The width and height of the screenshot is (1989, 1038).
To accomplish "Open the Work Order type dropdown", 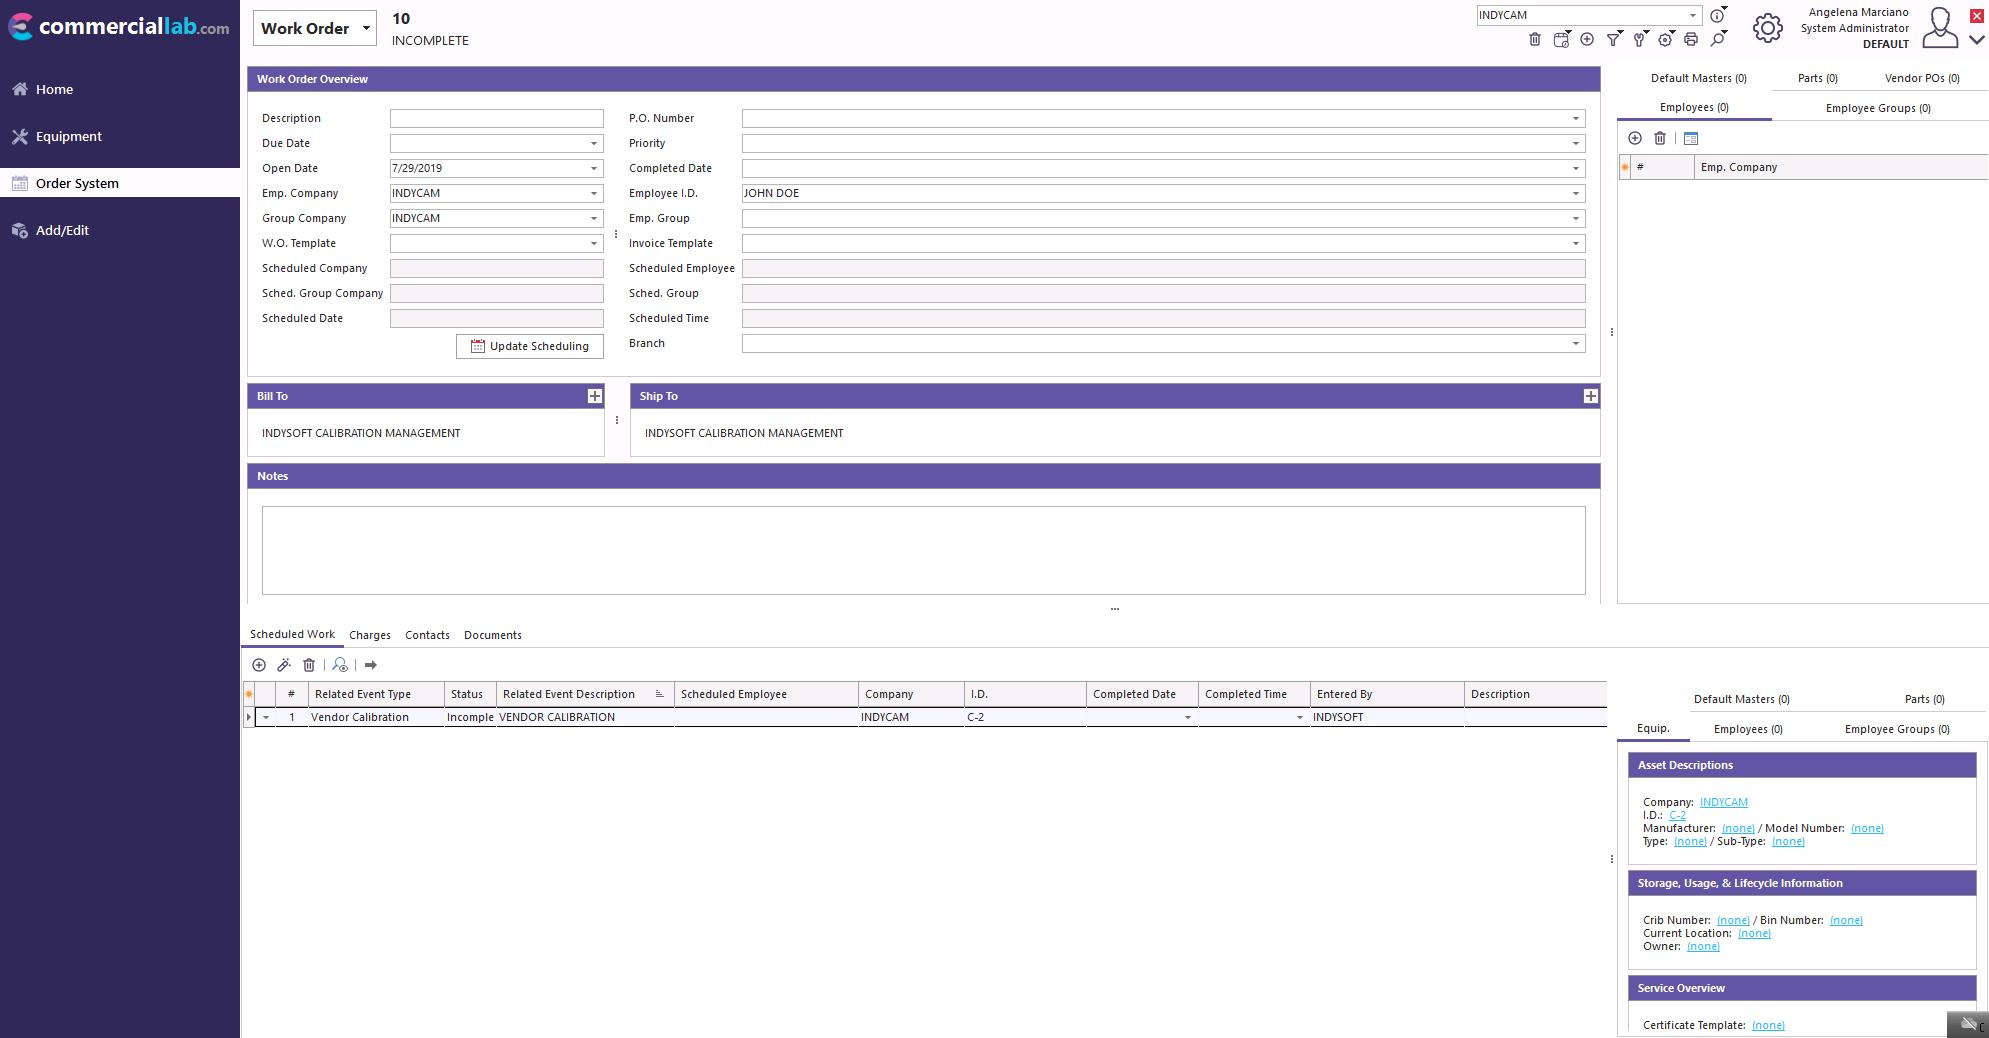I will (x=366, y=28).
